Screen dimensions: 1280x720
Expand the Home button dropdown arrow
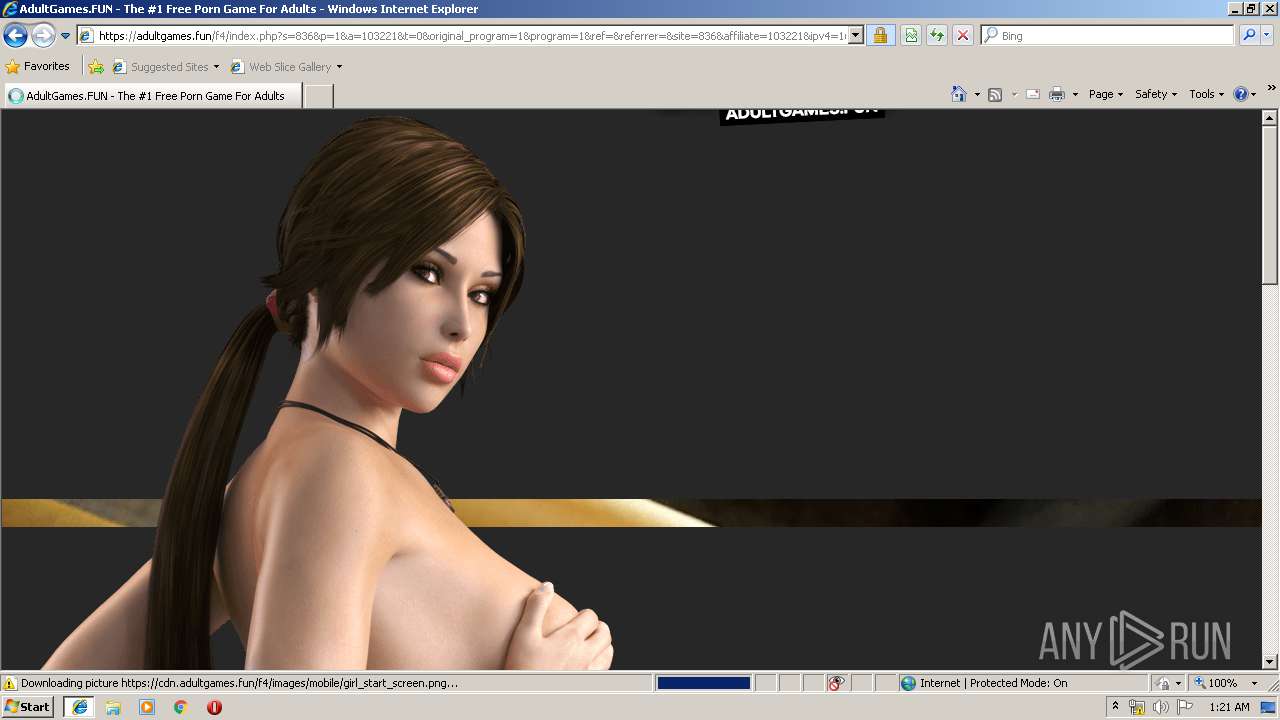pyautogui.click(x=977, y=94)
